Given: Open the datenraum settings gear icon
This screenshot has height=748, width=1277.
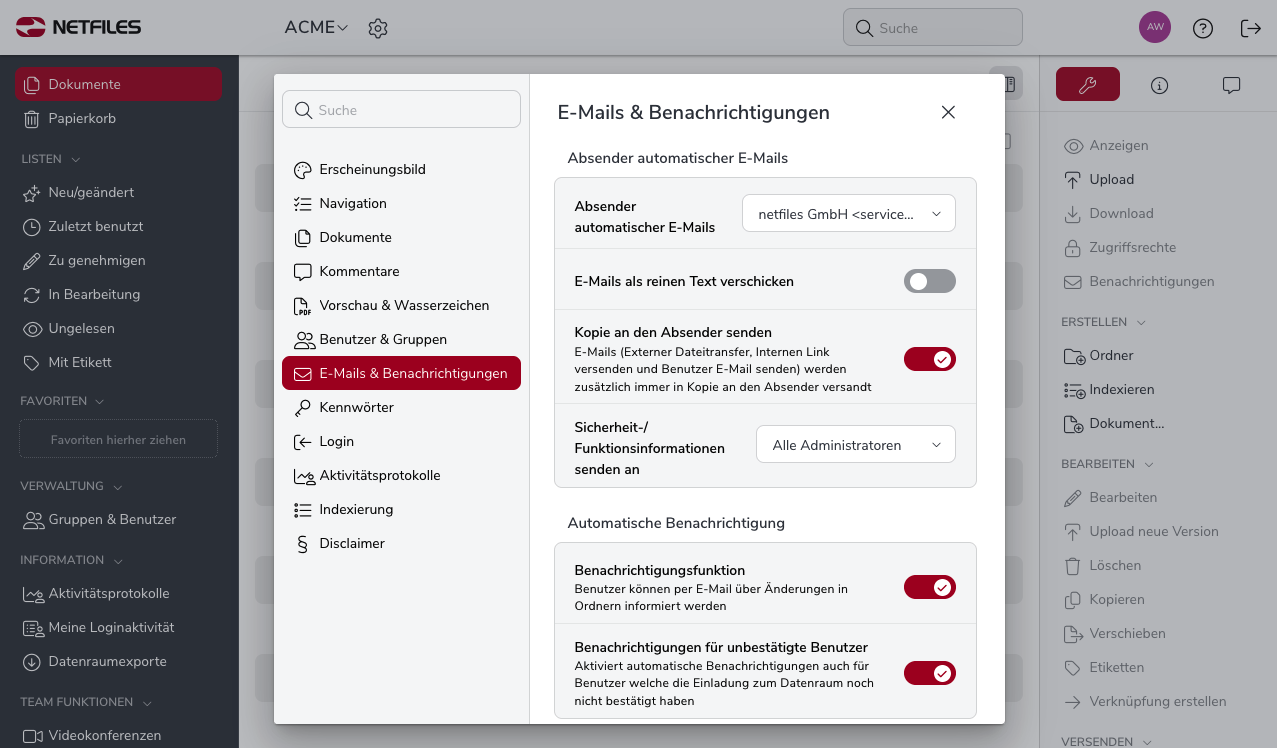Looking at the screenshot, I should [377, 28].
